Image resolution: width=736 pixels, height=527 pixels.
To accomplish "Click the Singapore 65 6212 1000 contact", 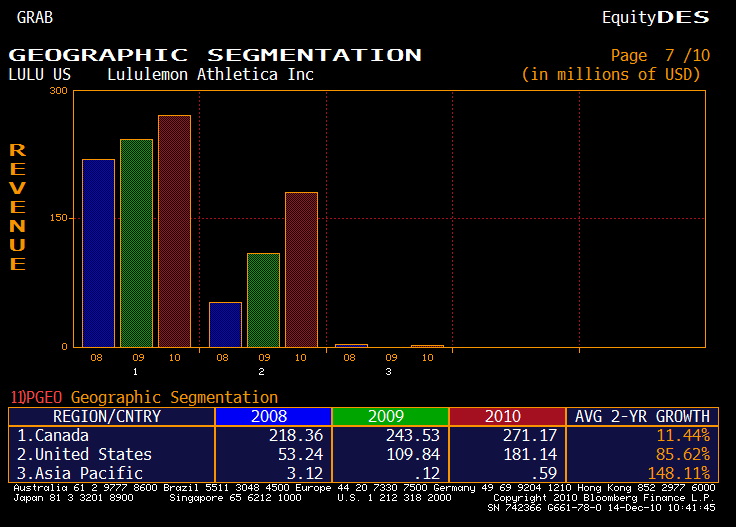I will [235, 497].
